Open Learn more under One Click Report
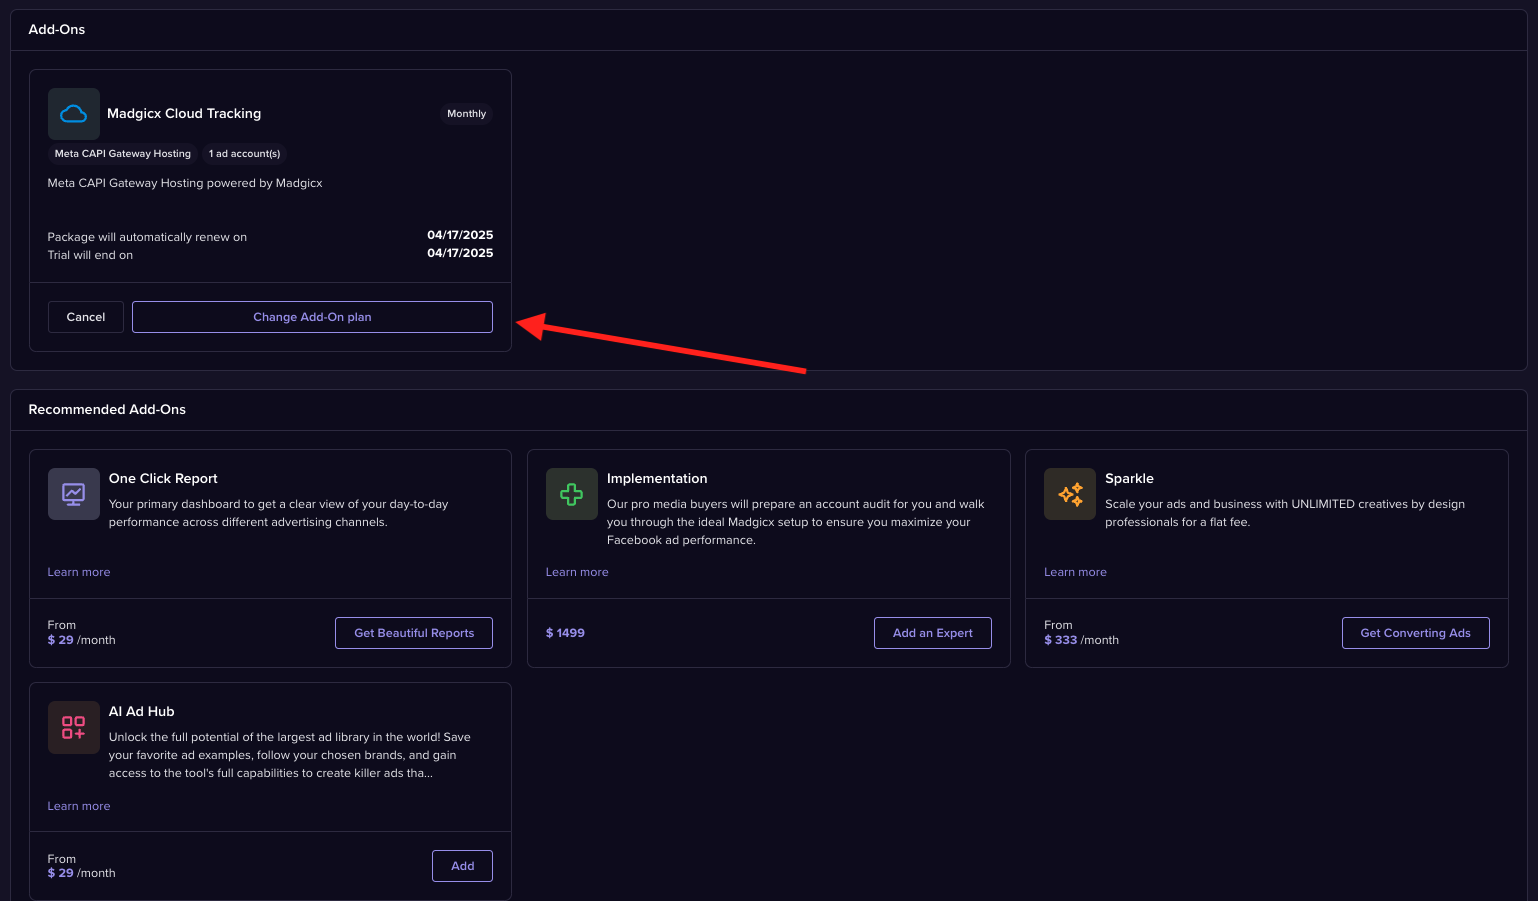Screen dimensions: 1538x901 point(79,572)
